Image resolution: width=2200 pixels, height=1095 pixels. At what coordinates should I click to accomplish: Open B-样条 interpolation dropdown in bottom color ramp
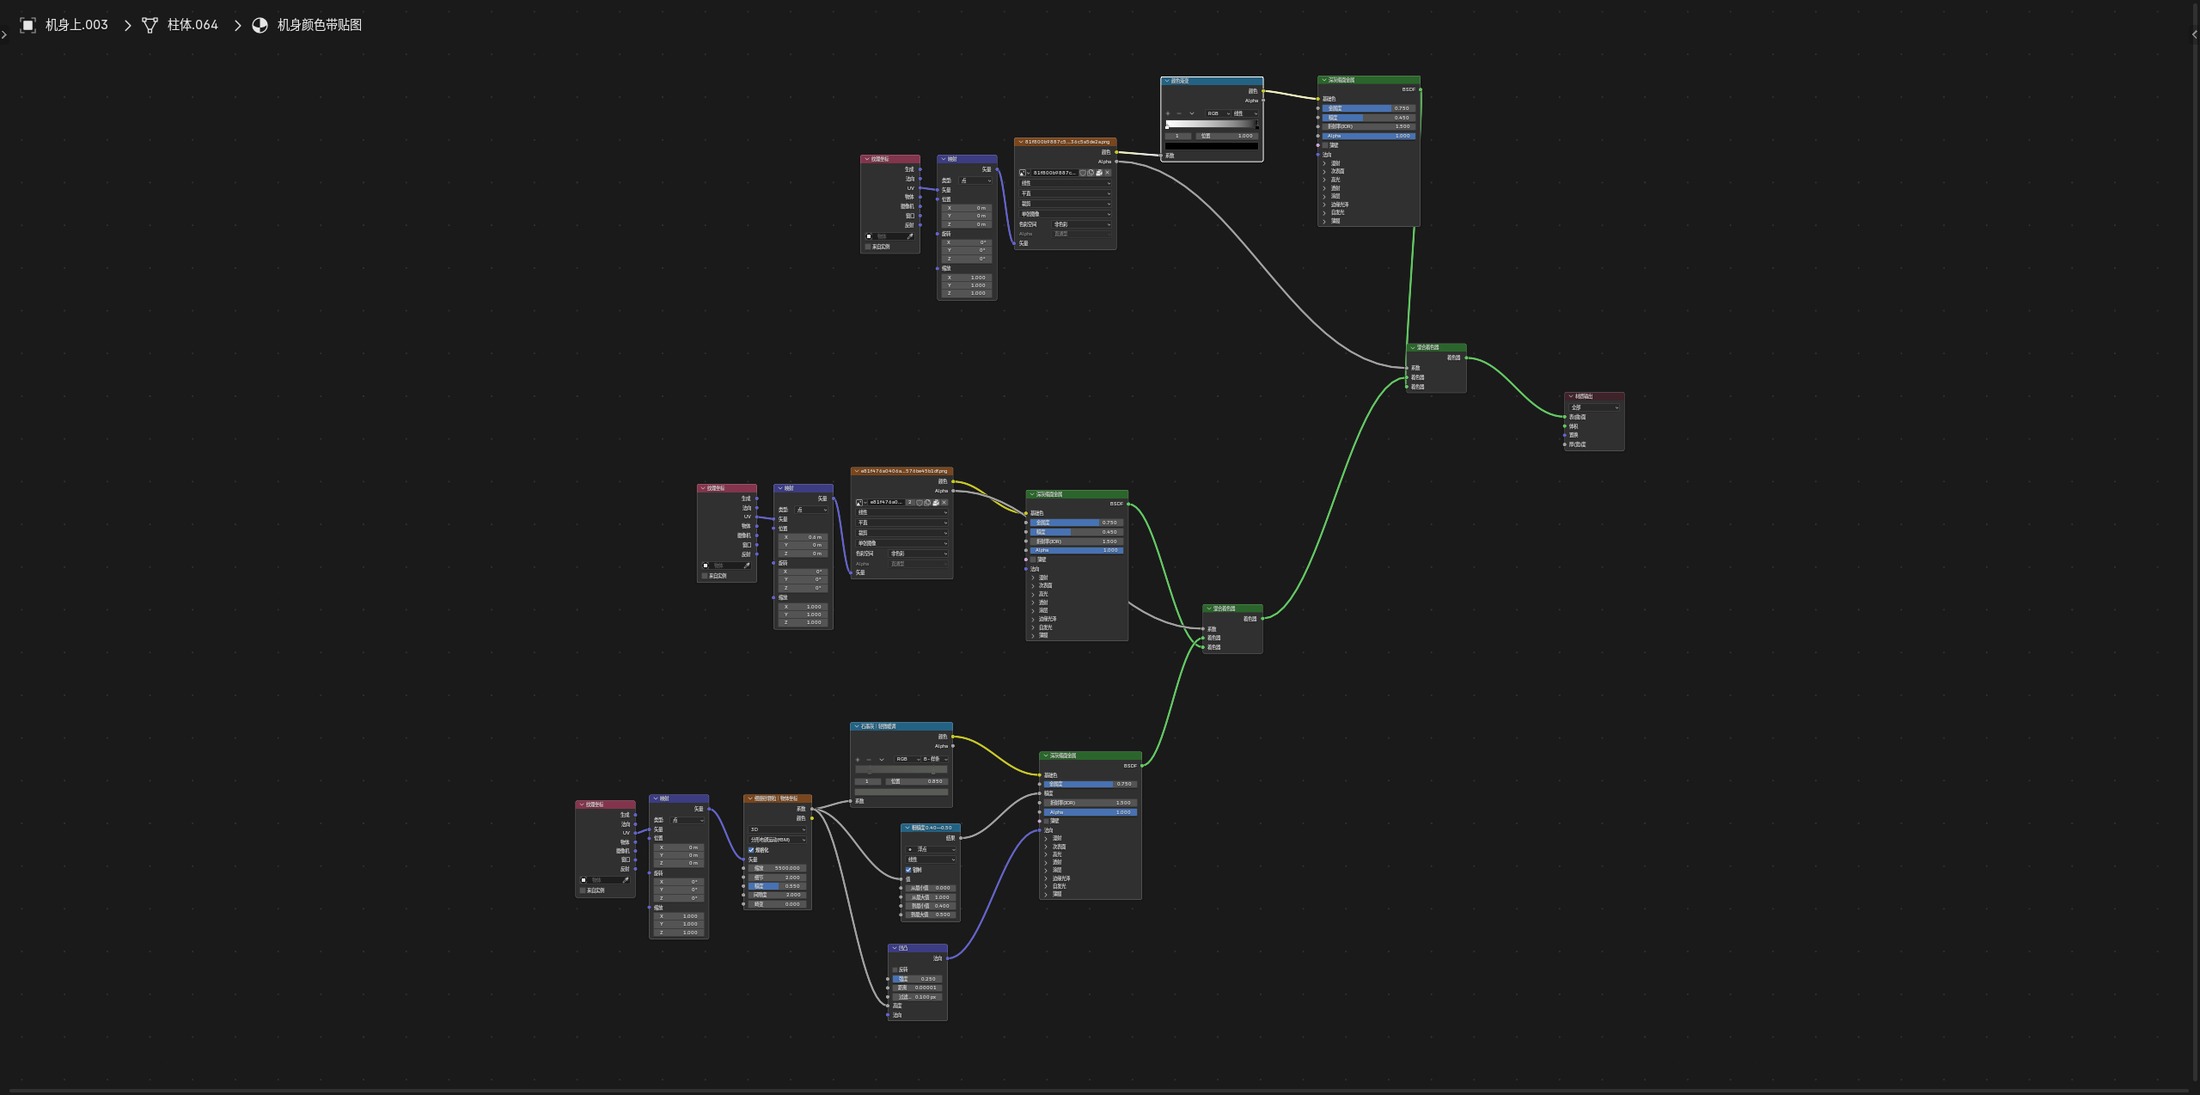(x=935, y=759)
